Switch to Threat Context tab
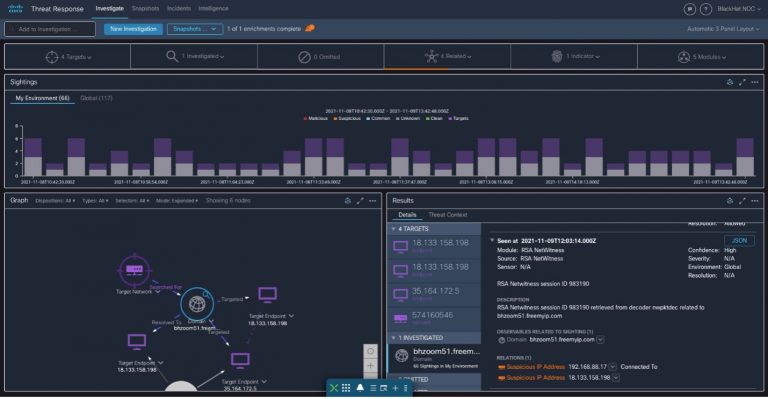 [448, 214]
